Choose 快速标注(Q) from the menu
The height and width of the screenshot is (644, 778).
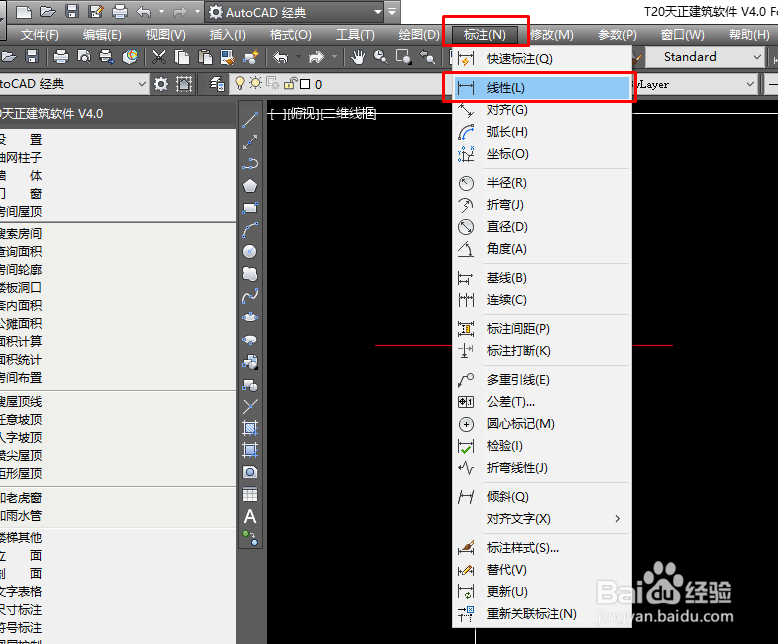(542, 59)
